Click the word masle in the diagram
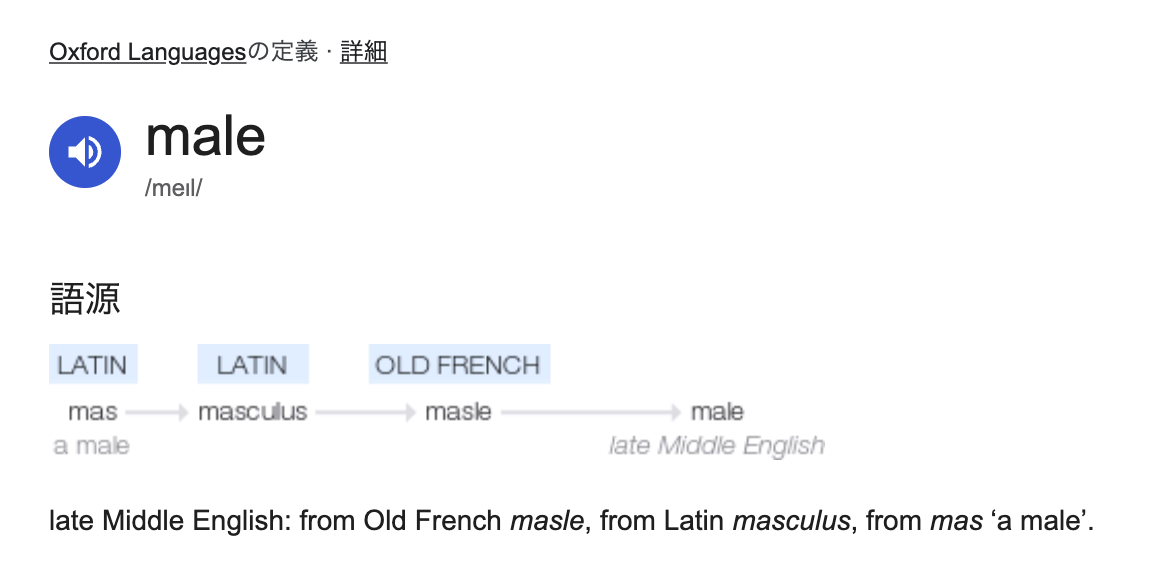The height and width of the screenshot is (582, 1156). [x=459, y=412]
